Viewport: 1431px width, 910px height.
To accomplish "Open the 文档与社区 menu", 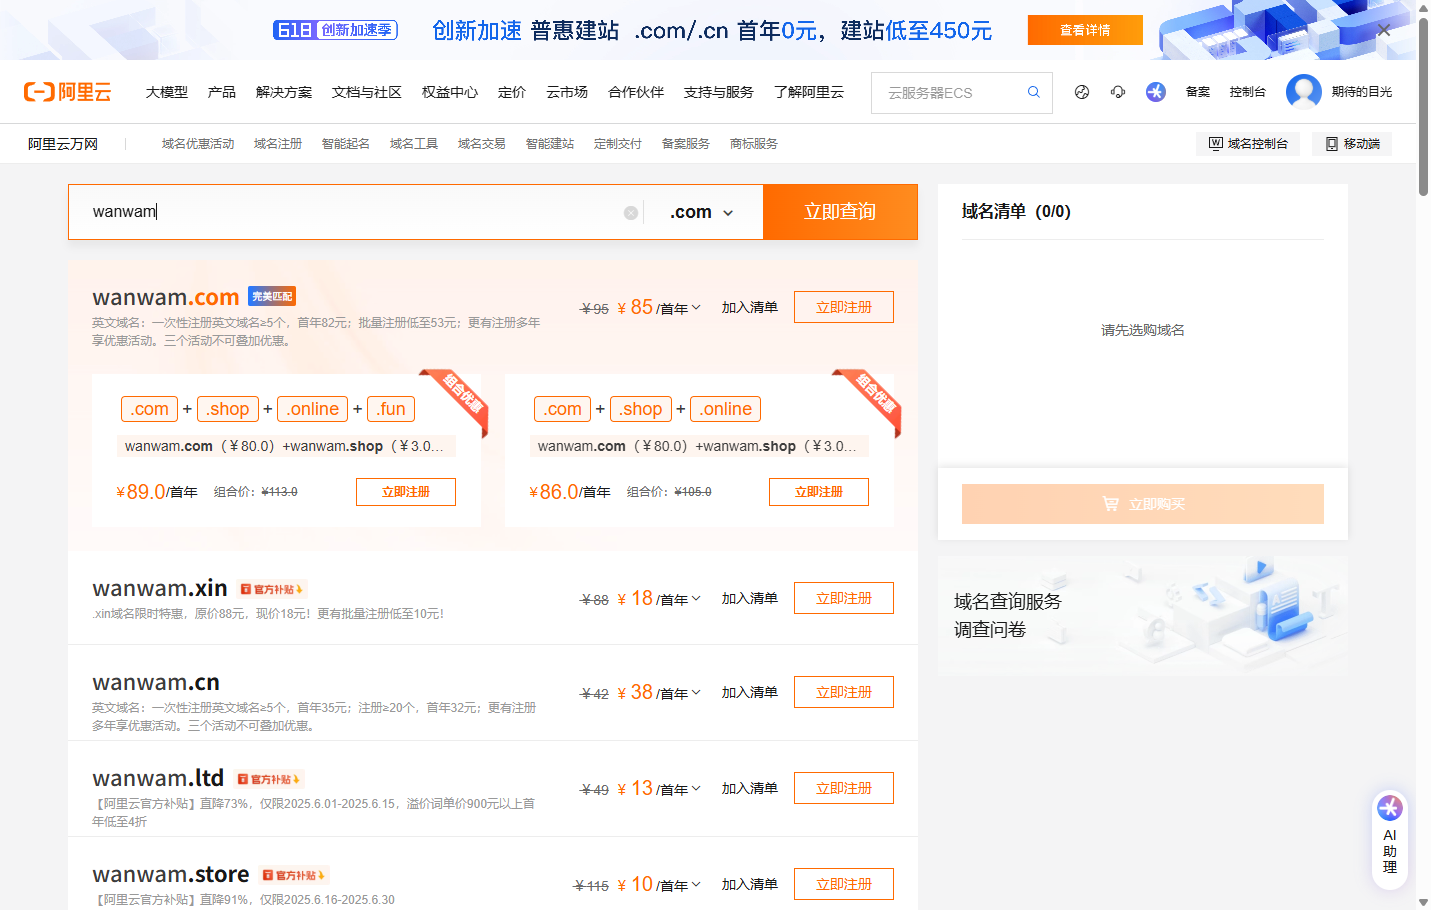I will click(367, 92).
